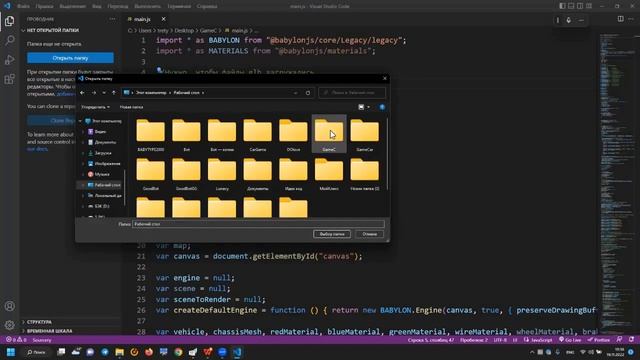Toggle the primary side bar layout
640x360 pixels.
point(562,6)
